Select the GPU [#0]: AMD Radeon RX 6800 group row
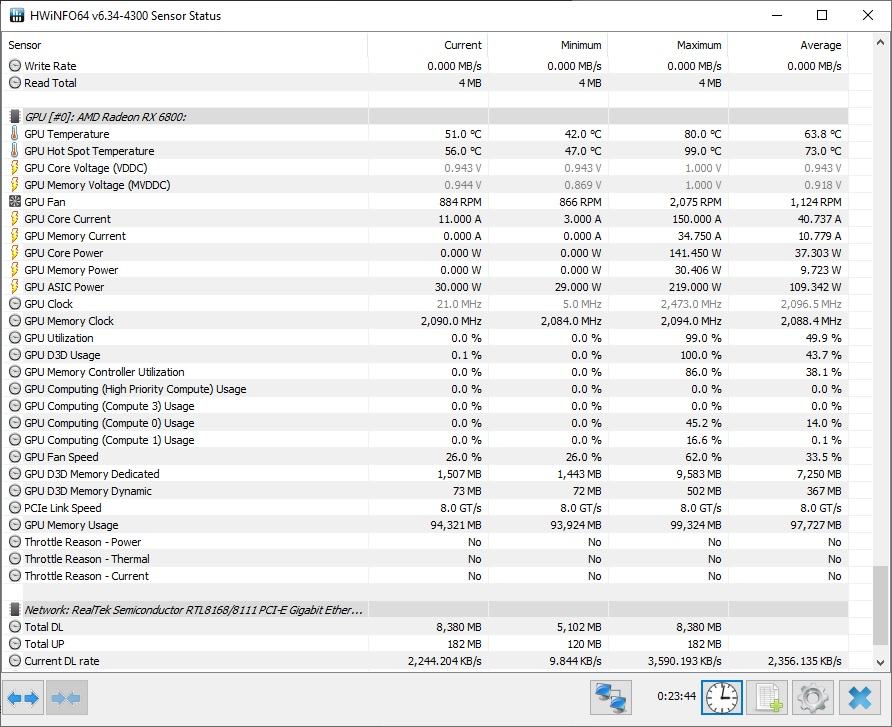This screenshot has height=727, width=892. [x=427, y=117]
